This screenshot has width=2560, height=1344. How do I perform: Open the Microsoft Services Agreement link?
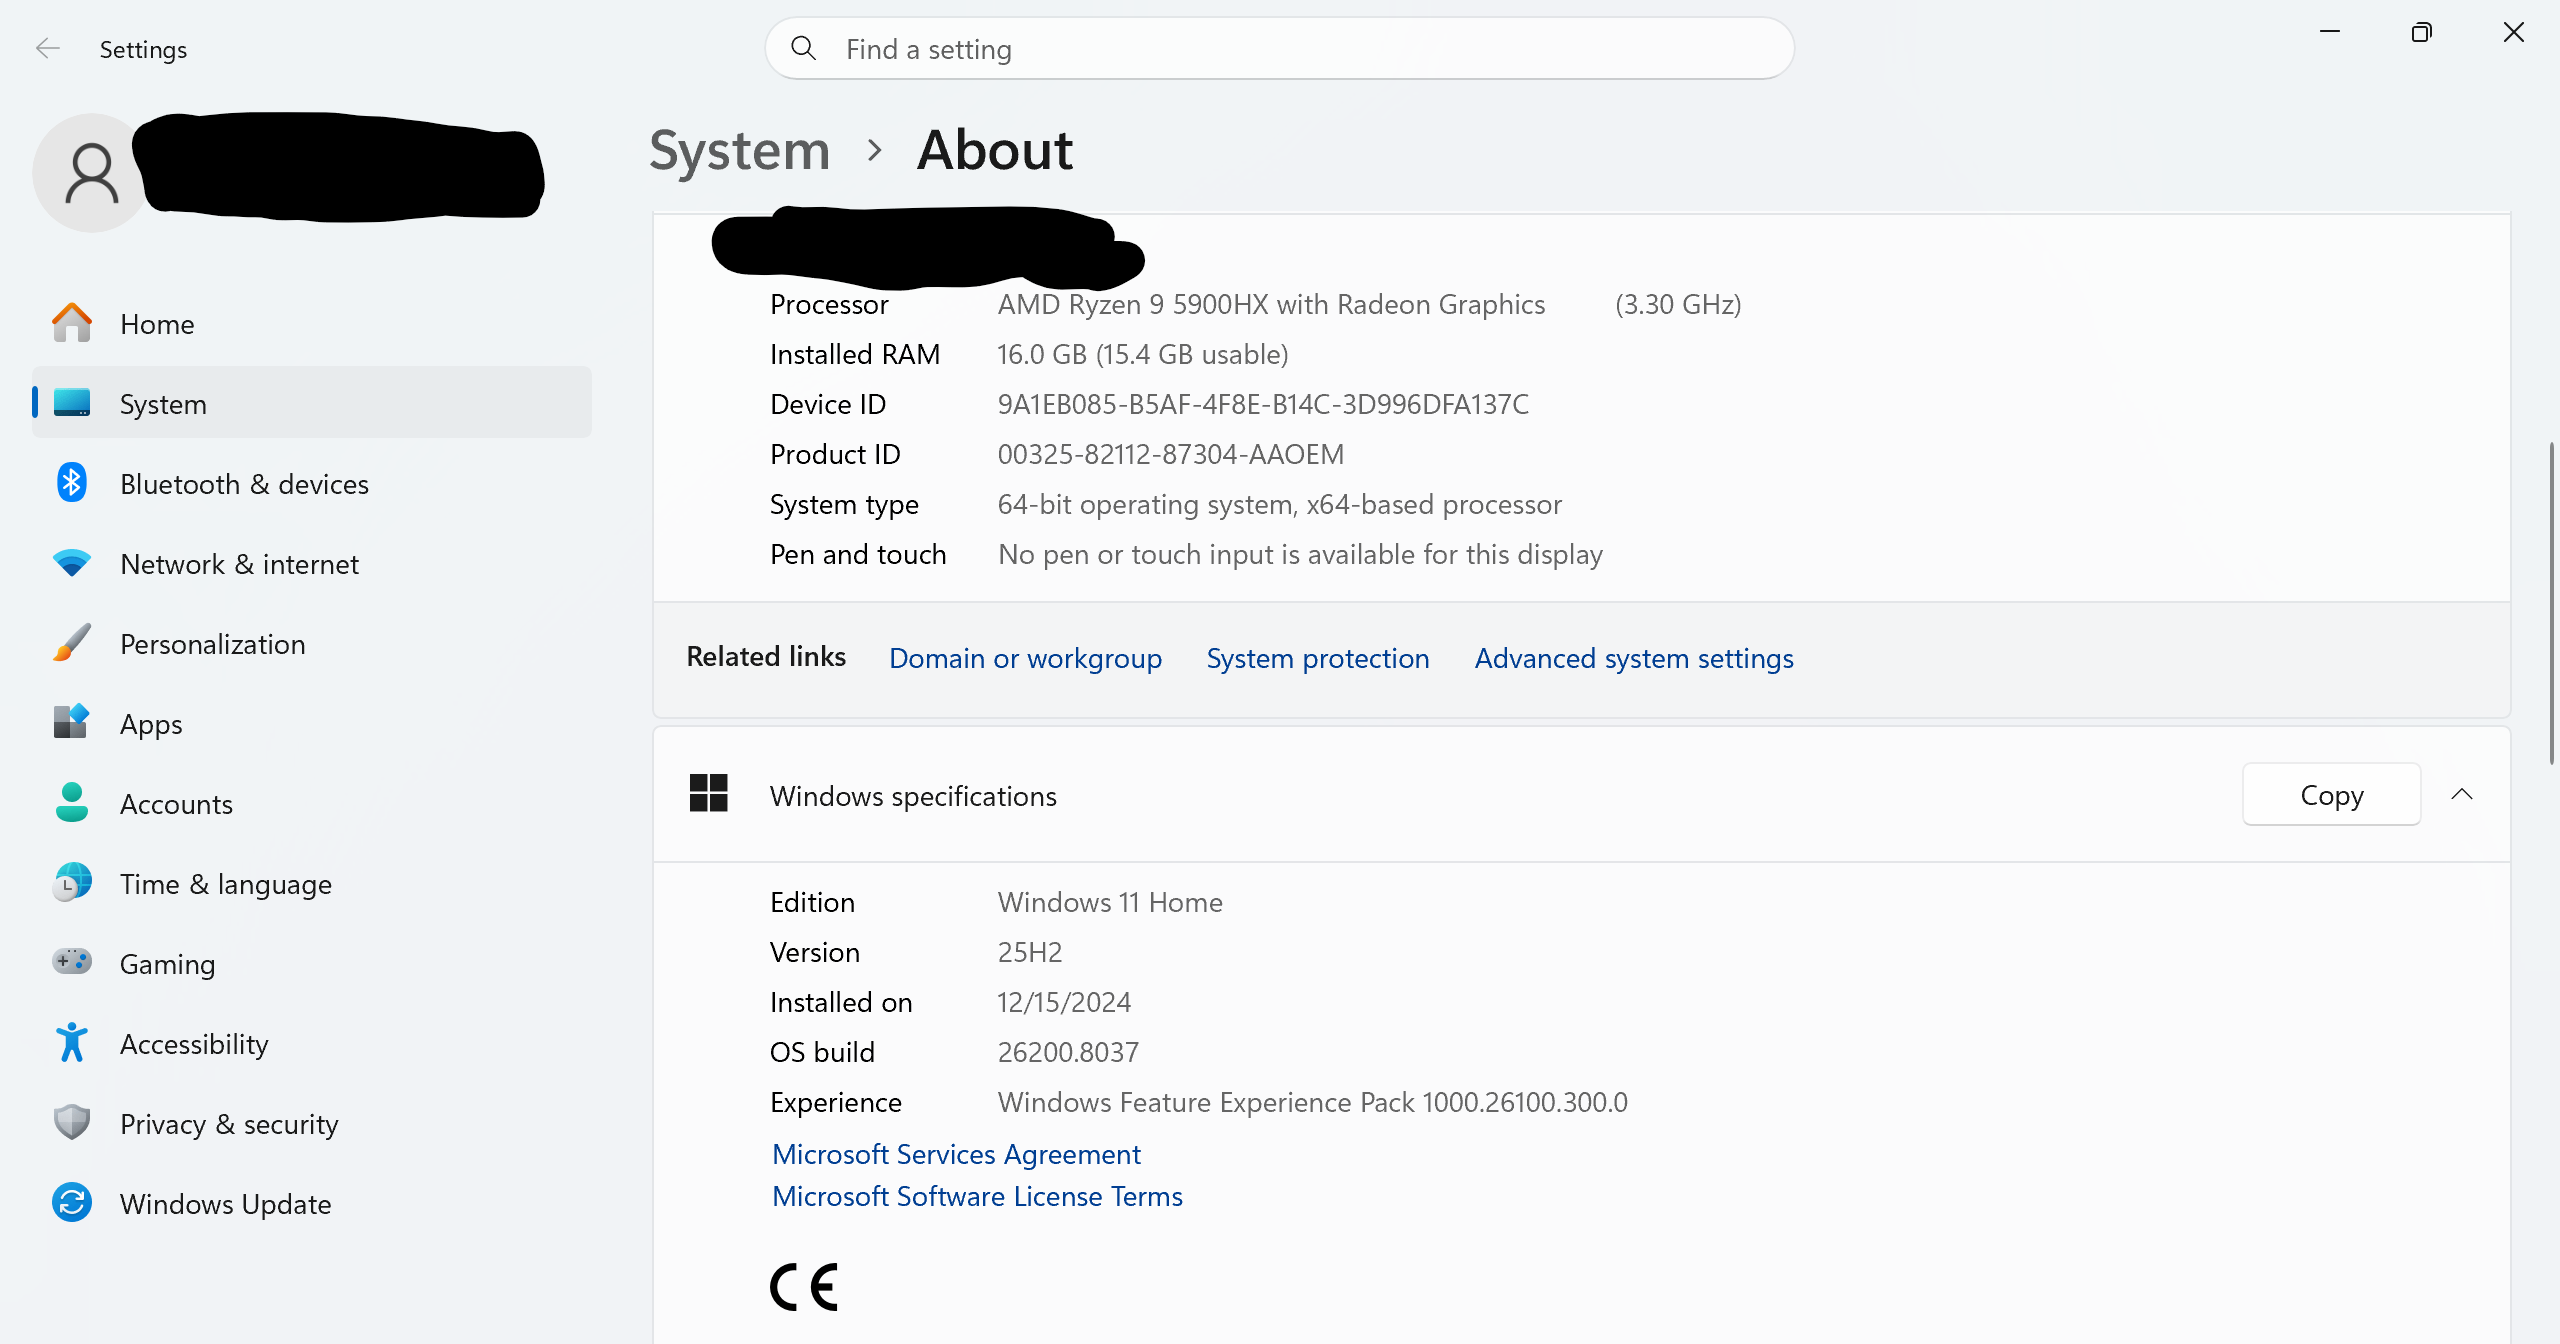tap(956, 1154)
